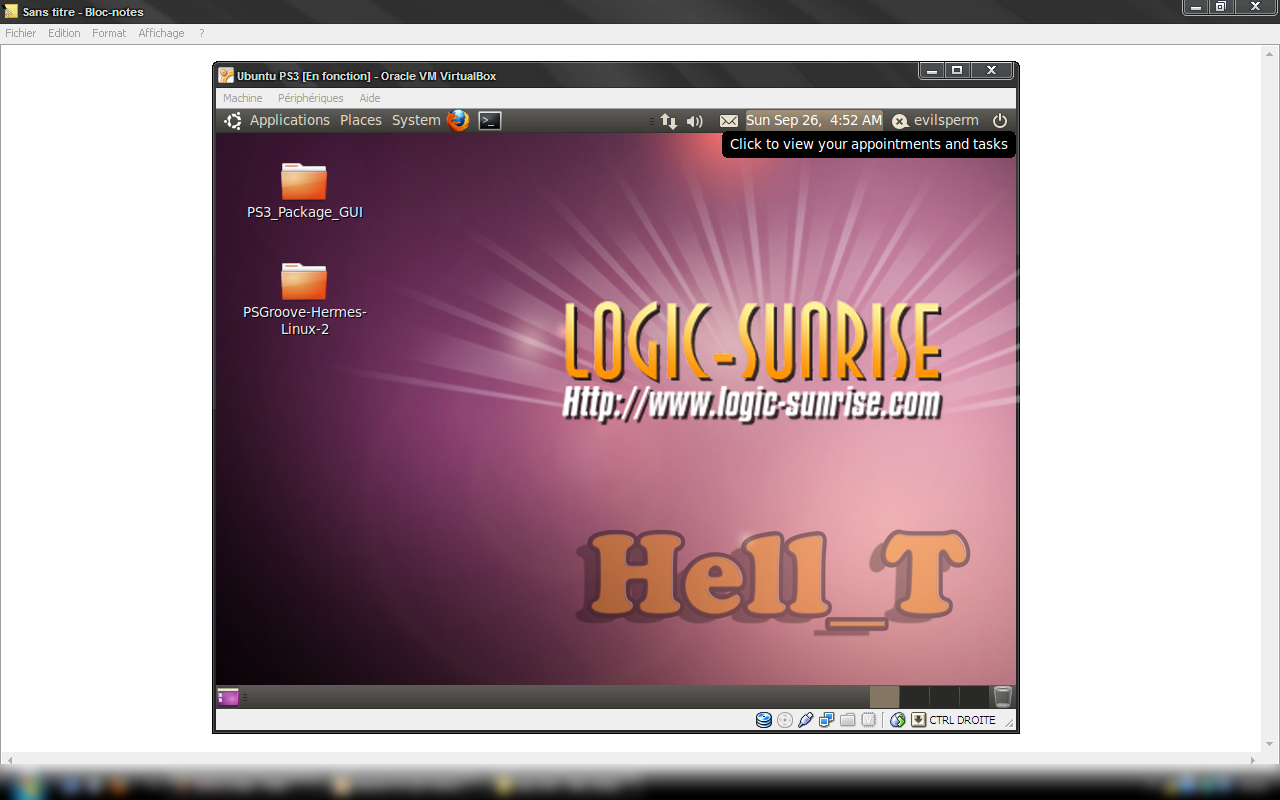Open Notepad Fichier menu
Screen dimensions: 1280x800
pos(20,33)
